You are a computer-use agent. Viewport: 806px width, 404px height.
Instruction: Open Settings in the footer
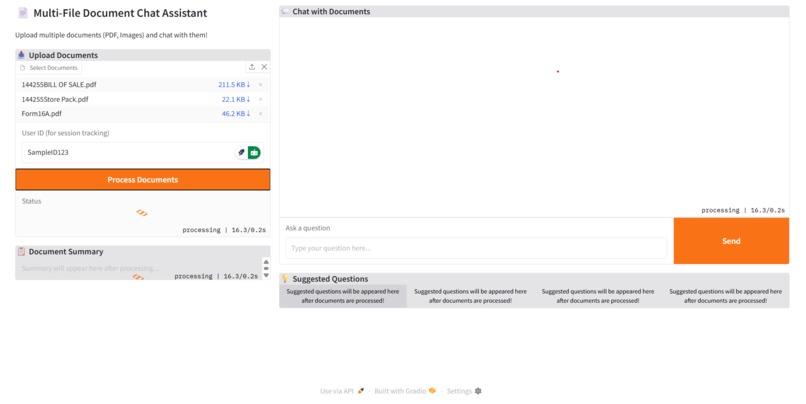[464, 391]
